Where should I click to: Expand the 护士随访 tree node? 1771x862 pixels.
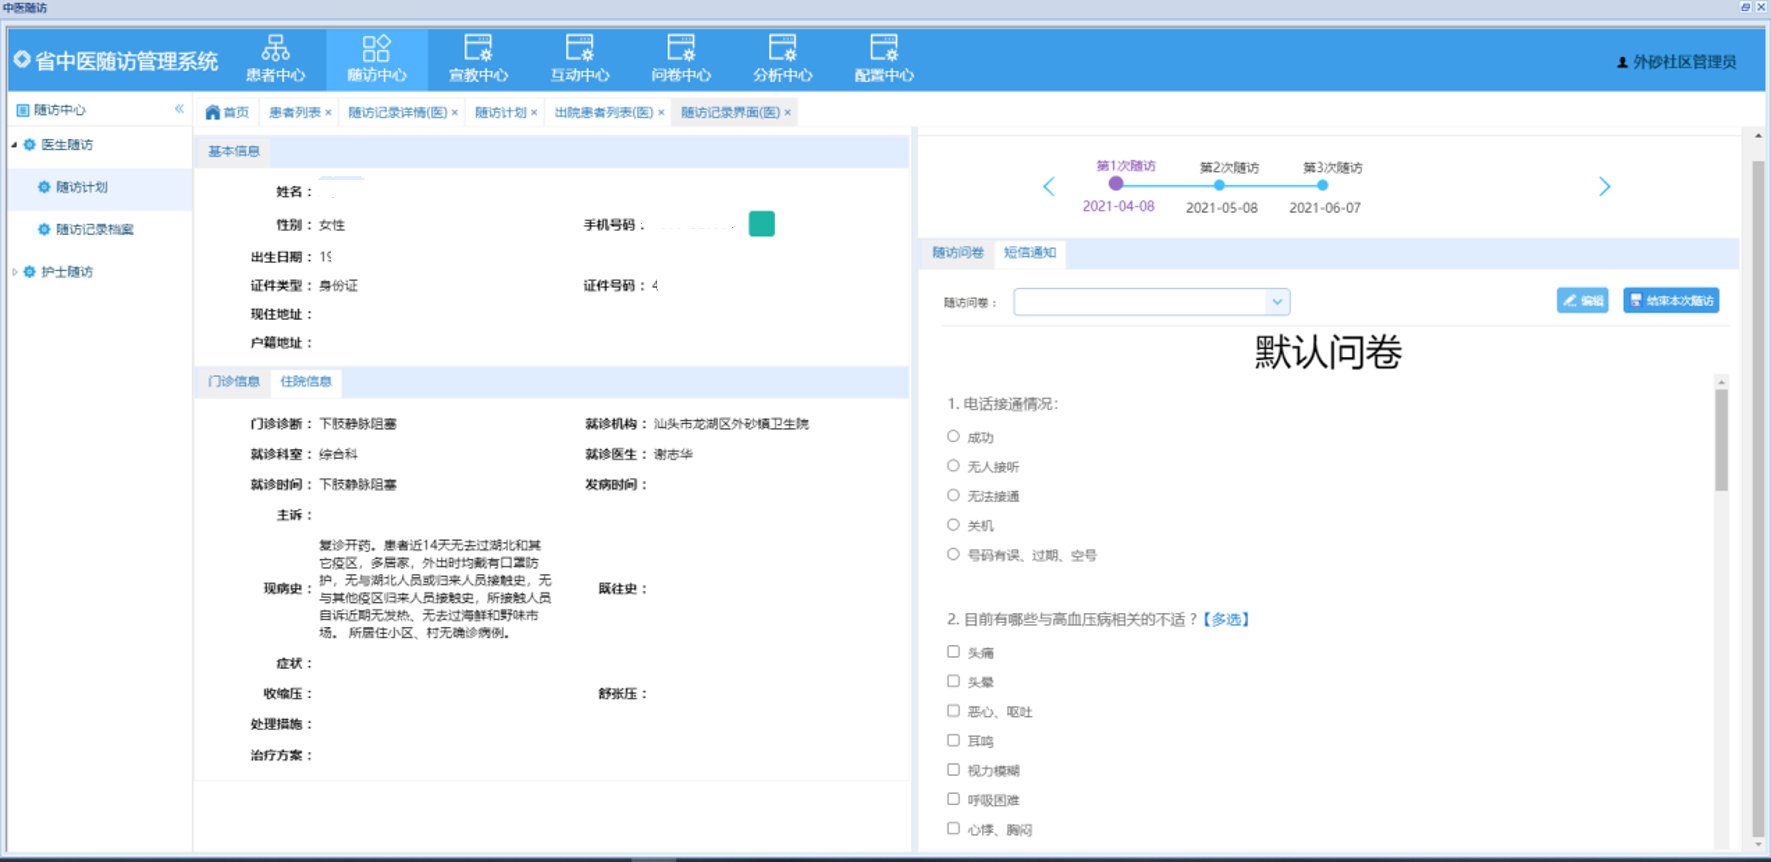[15, 272]
